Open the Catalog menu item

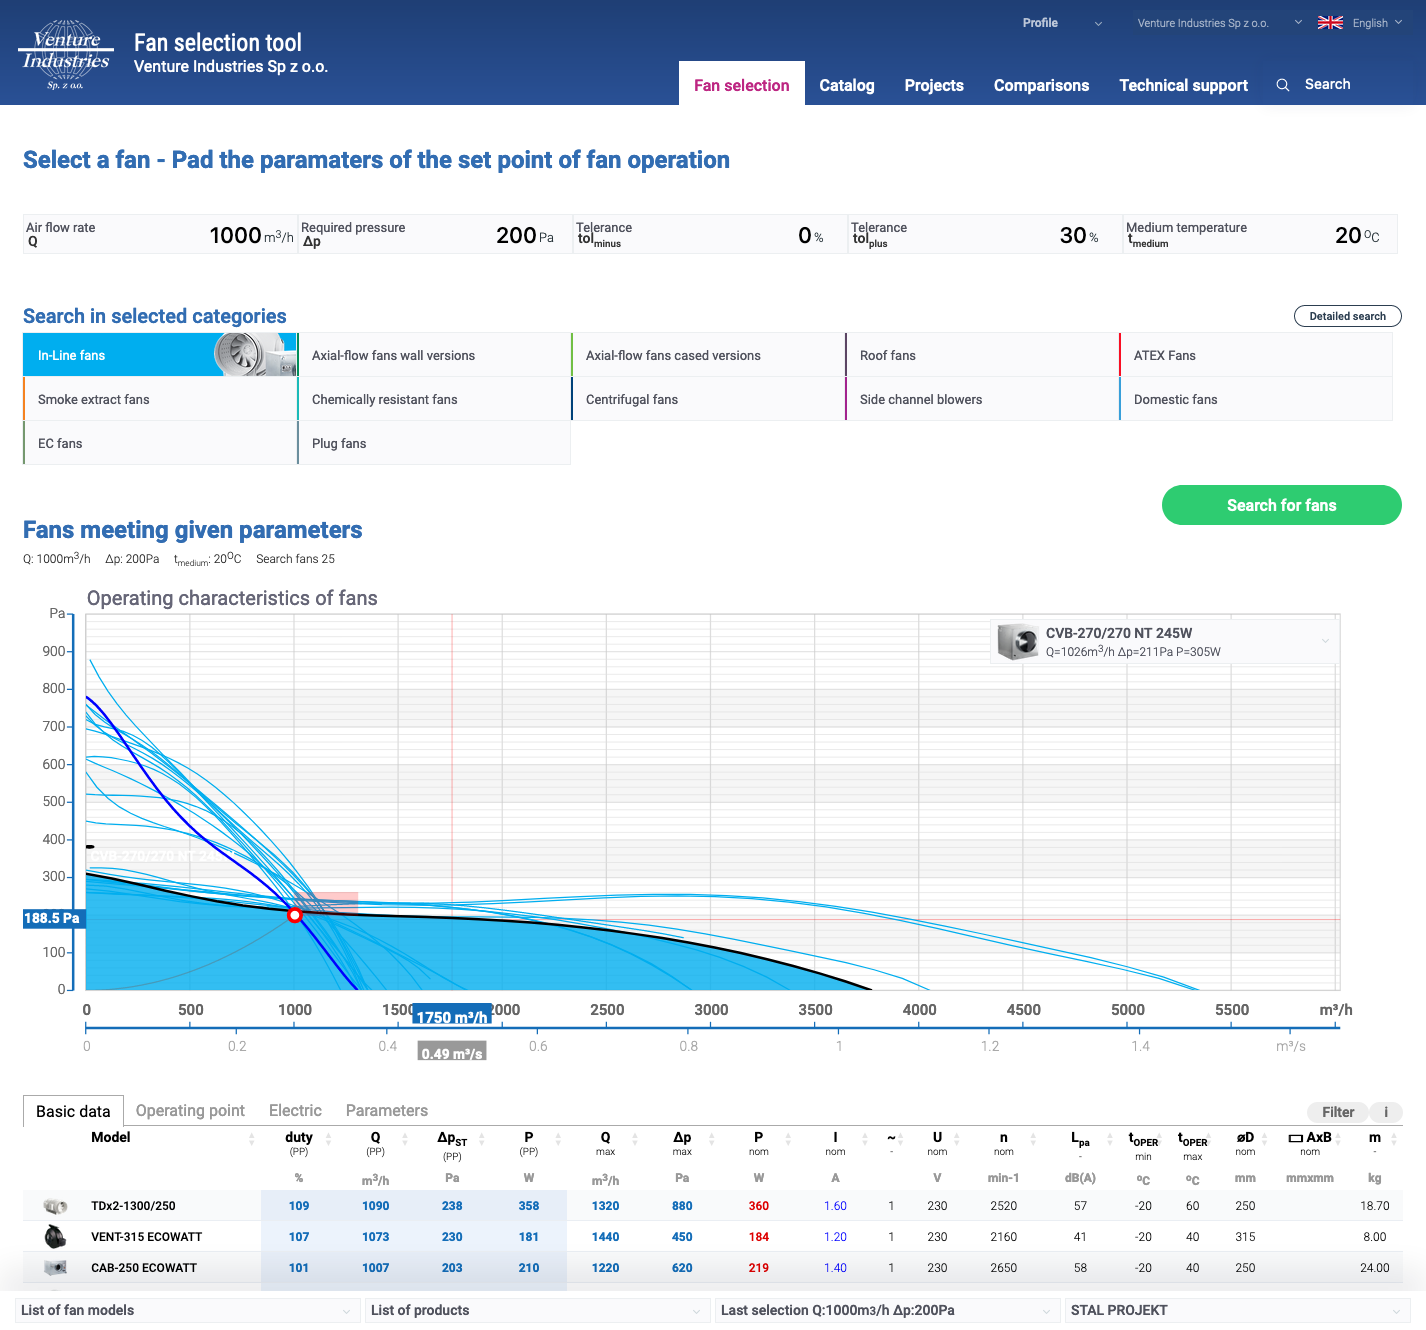tap(847, 85)
